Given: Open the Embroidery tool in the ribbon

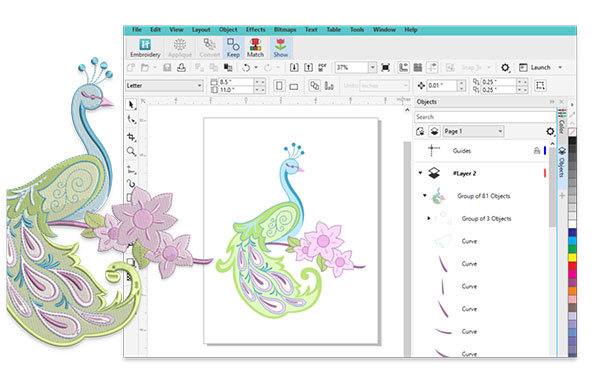Looking at the screenshot, I should (x=145, y=48).
